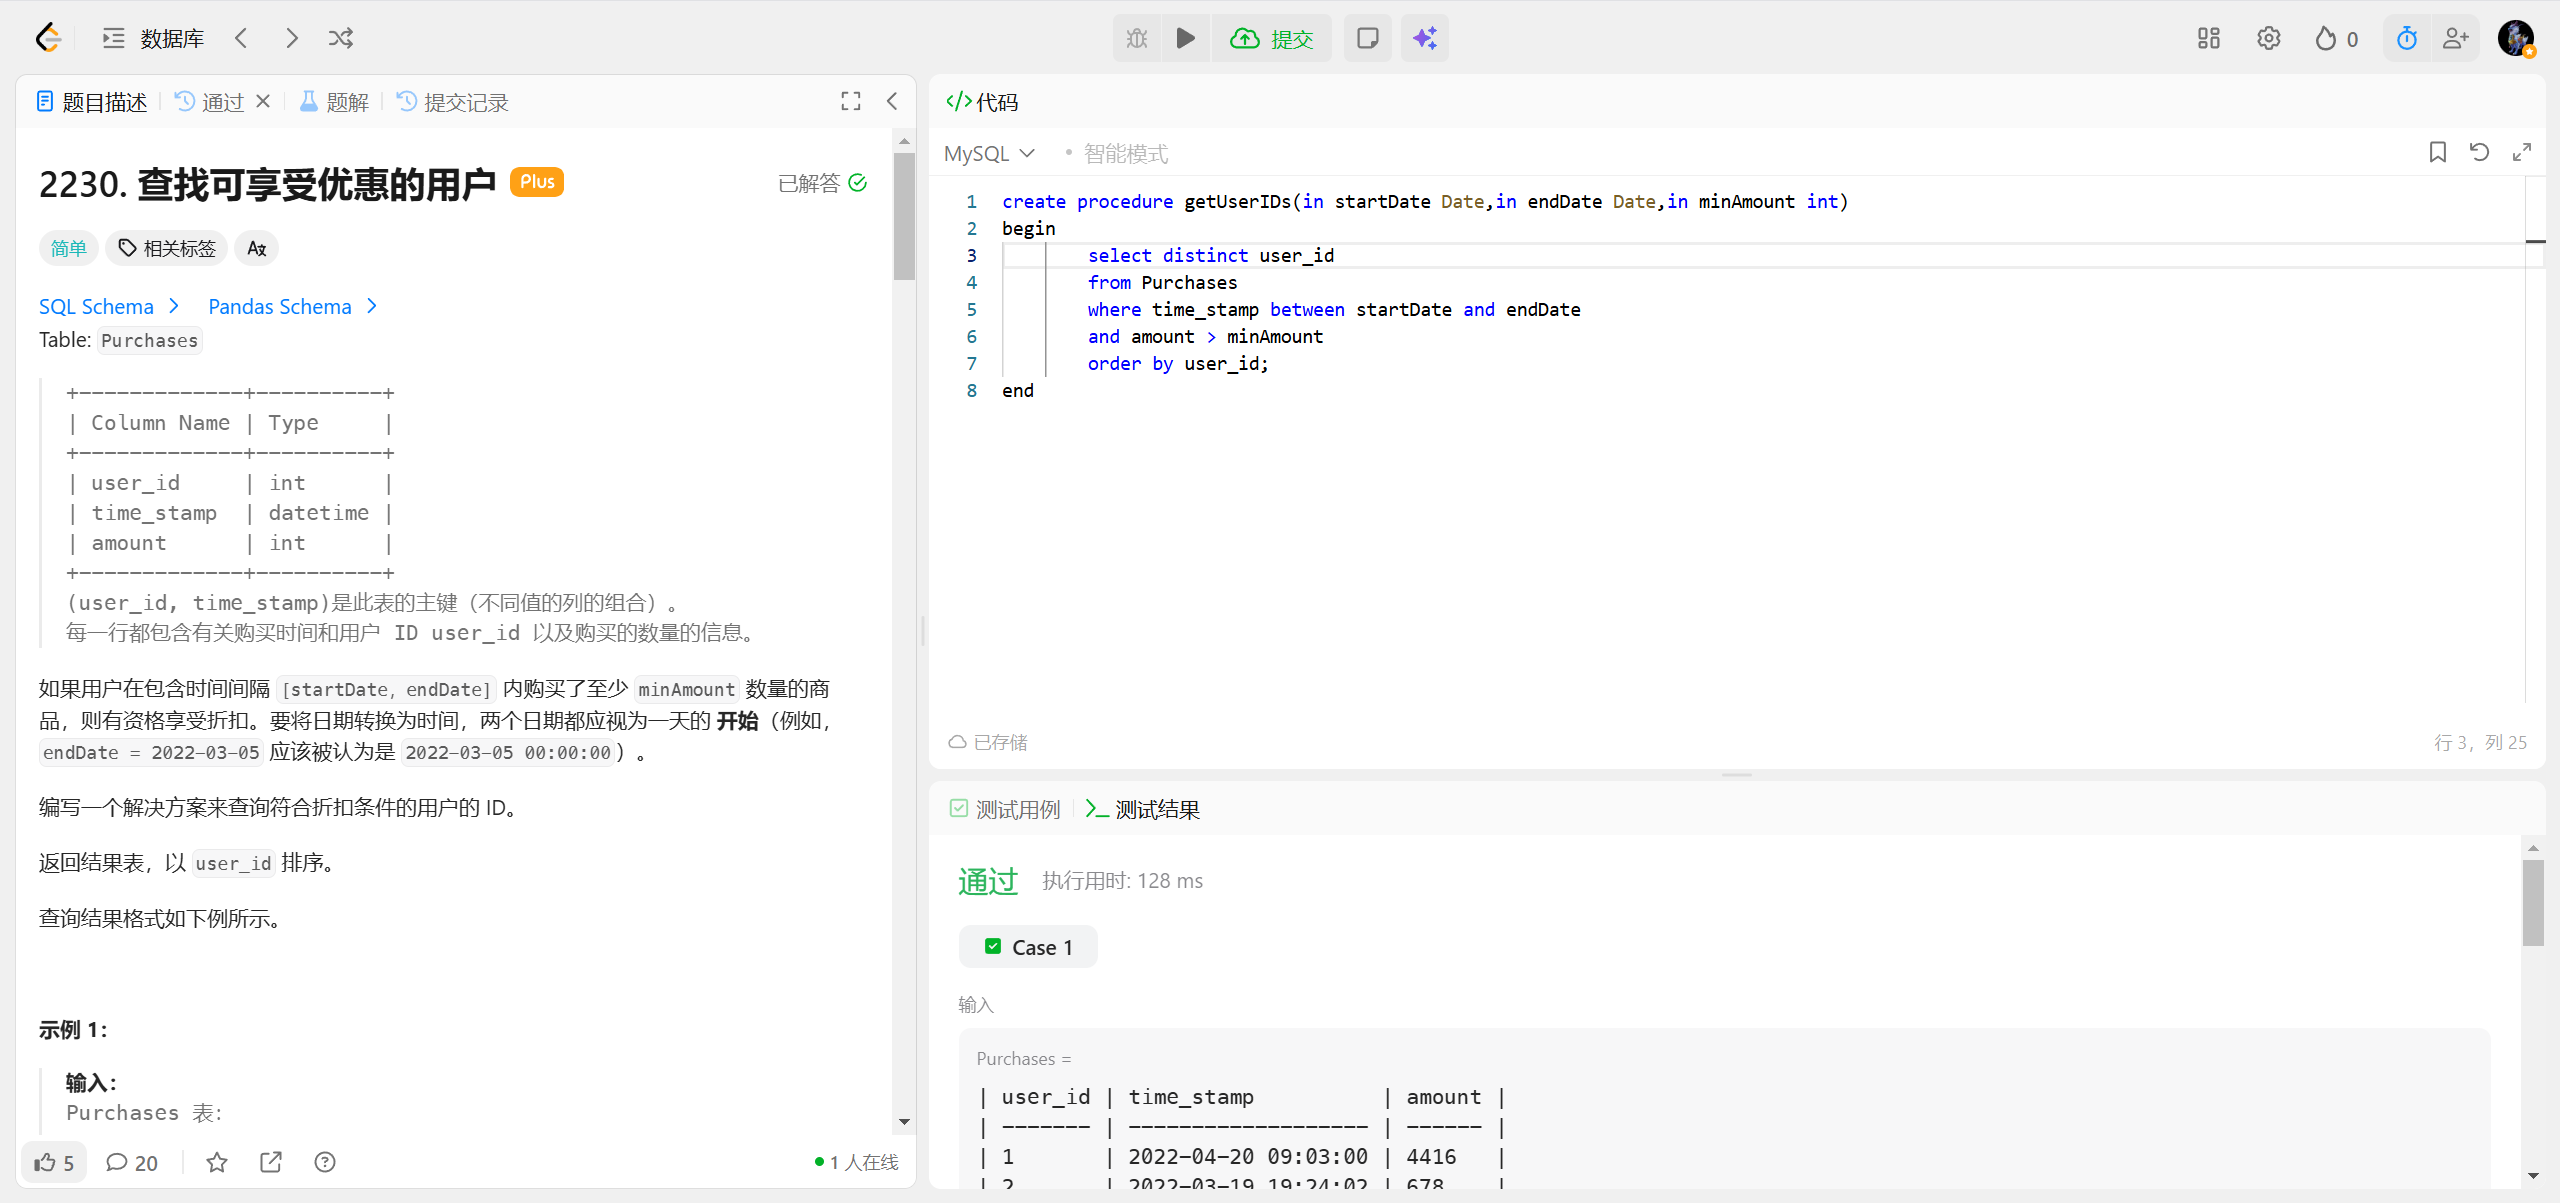Open the AI sparkle assistant icon
The image size is (2560, 1203).
[1424, 38]
